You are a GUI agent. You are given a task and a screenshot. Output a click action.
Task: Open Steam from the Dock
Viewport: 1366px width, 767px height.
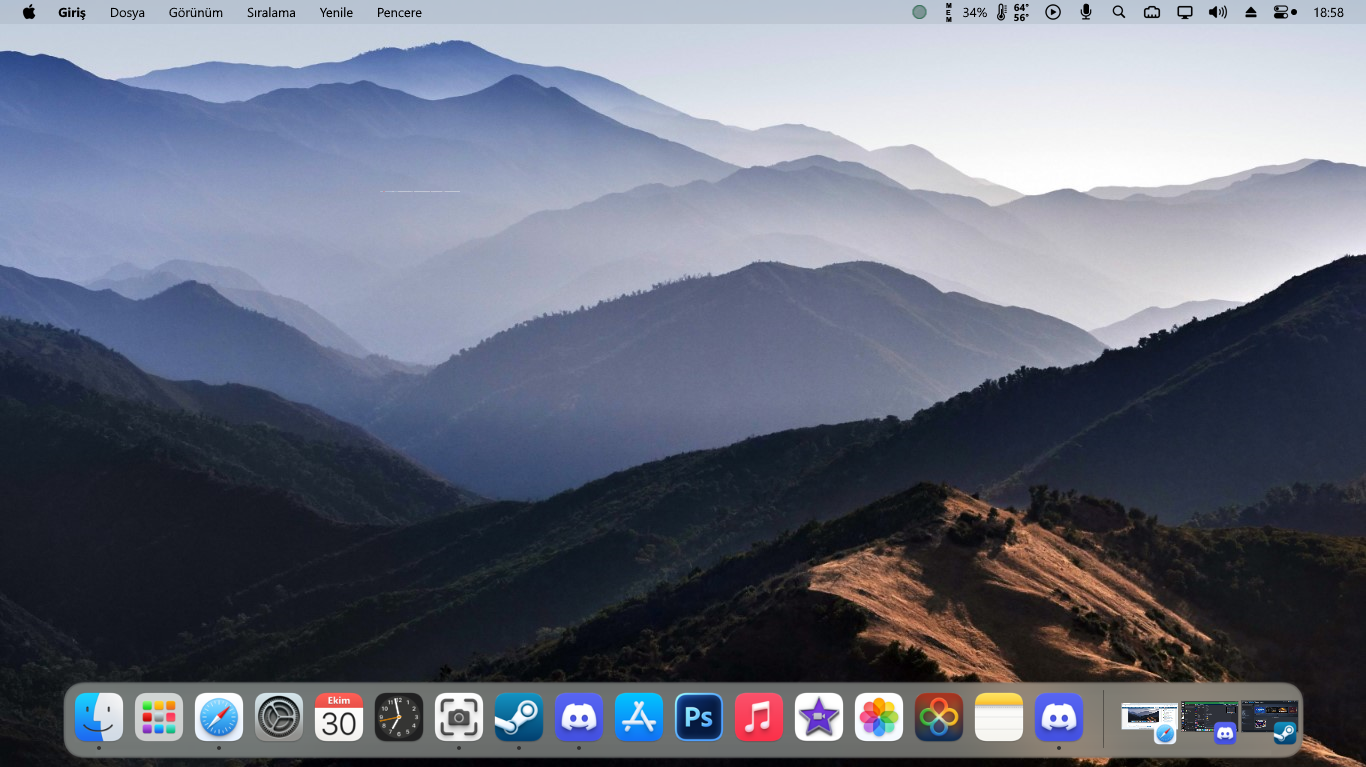point(518,717)
